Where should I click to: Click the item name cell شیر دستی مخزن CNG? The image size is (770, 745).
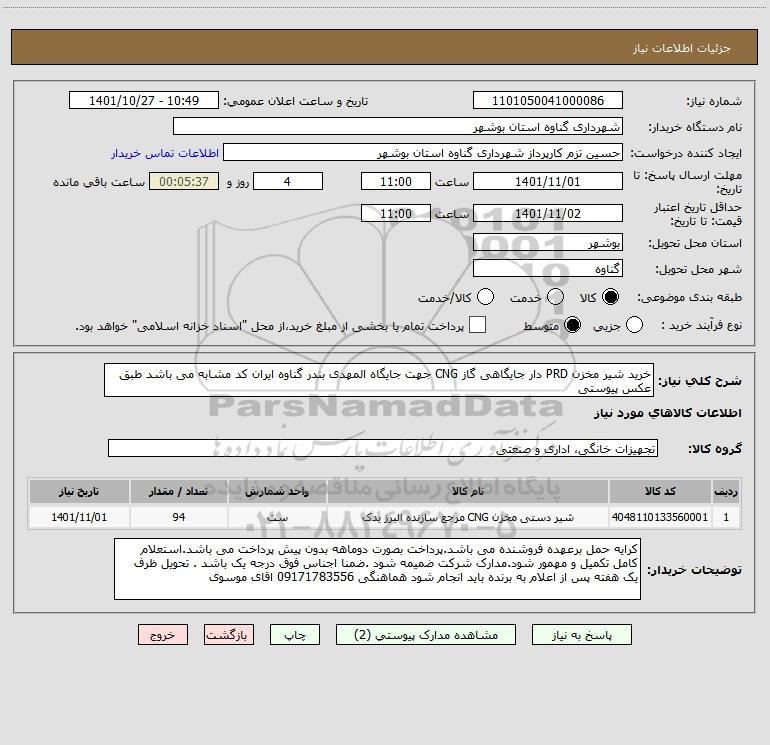[x=468, y=517]
